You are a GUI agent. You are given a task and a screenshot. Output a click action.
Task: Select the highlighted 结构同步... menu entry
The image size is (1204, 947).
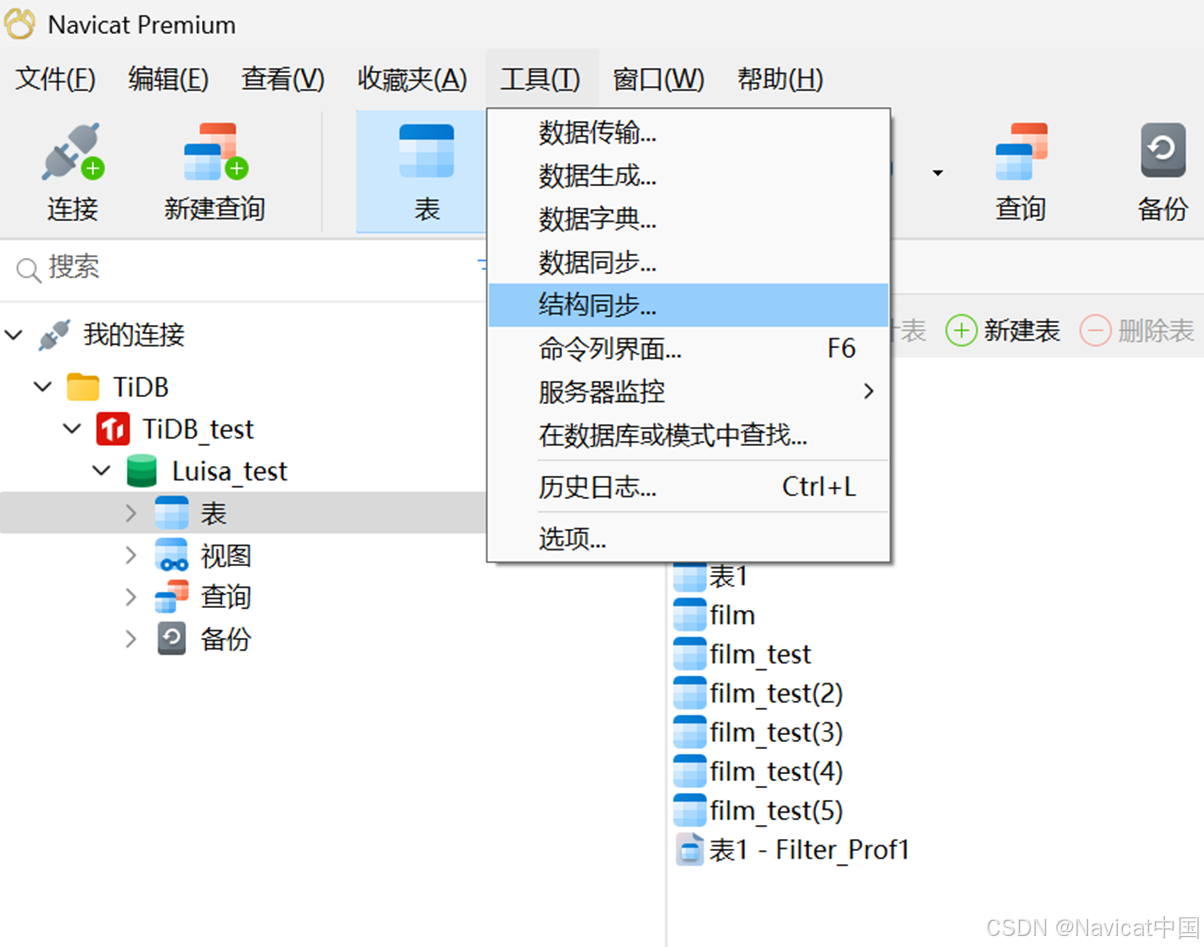689,305
